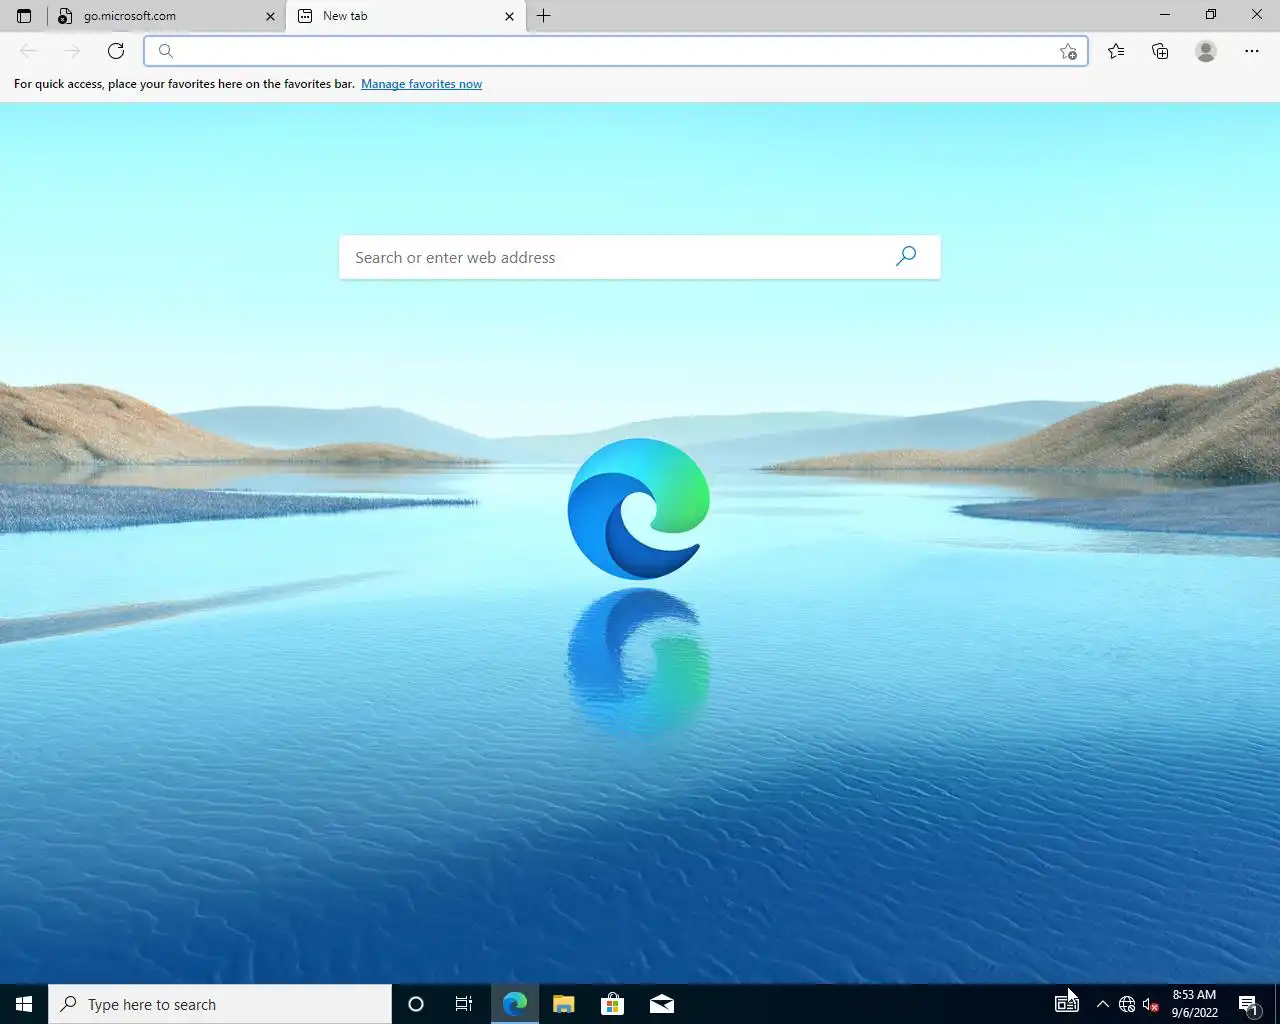Go forward using the forward arrow
1280x1024 pixels.
pos(72,51)
